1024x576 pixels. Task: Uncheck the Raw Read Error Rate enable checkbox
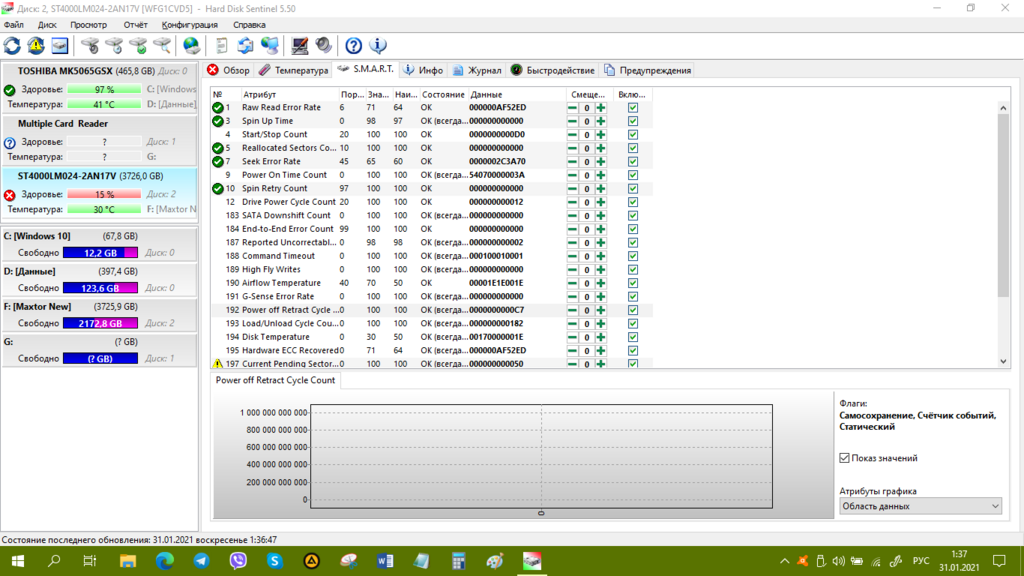pyautogui.click(x=633, y=108)
